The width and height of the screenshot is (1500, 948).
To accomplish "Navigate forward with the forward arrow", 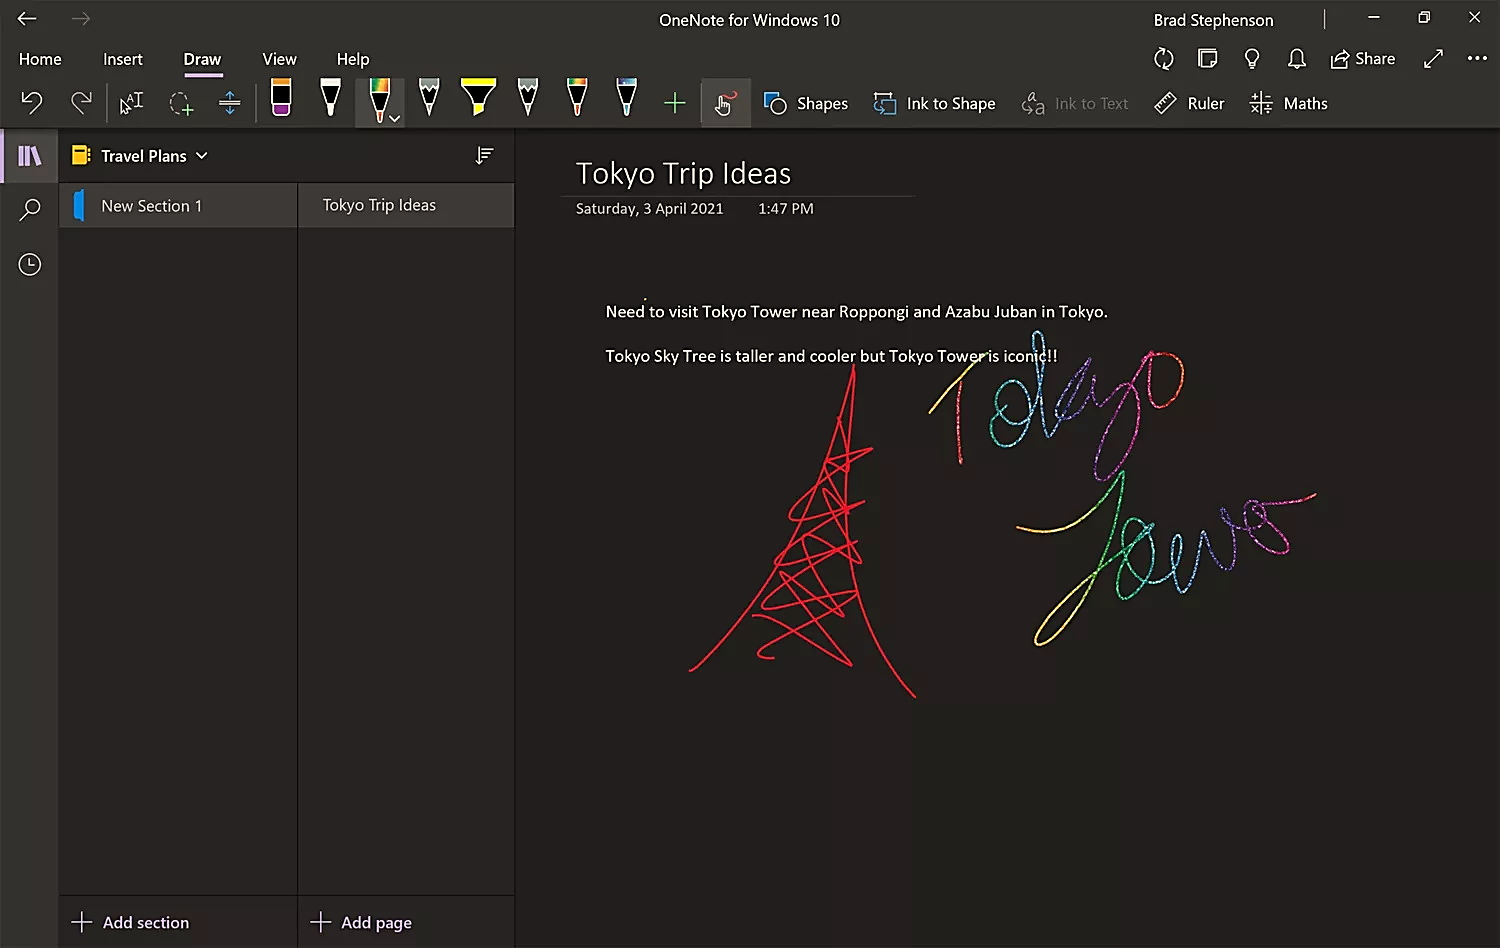I will (81, 19).
